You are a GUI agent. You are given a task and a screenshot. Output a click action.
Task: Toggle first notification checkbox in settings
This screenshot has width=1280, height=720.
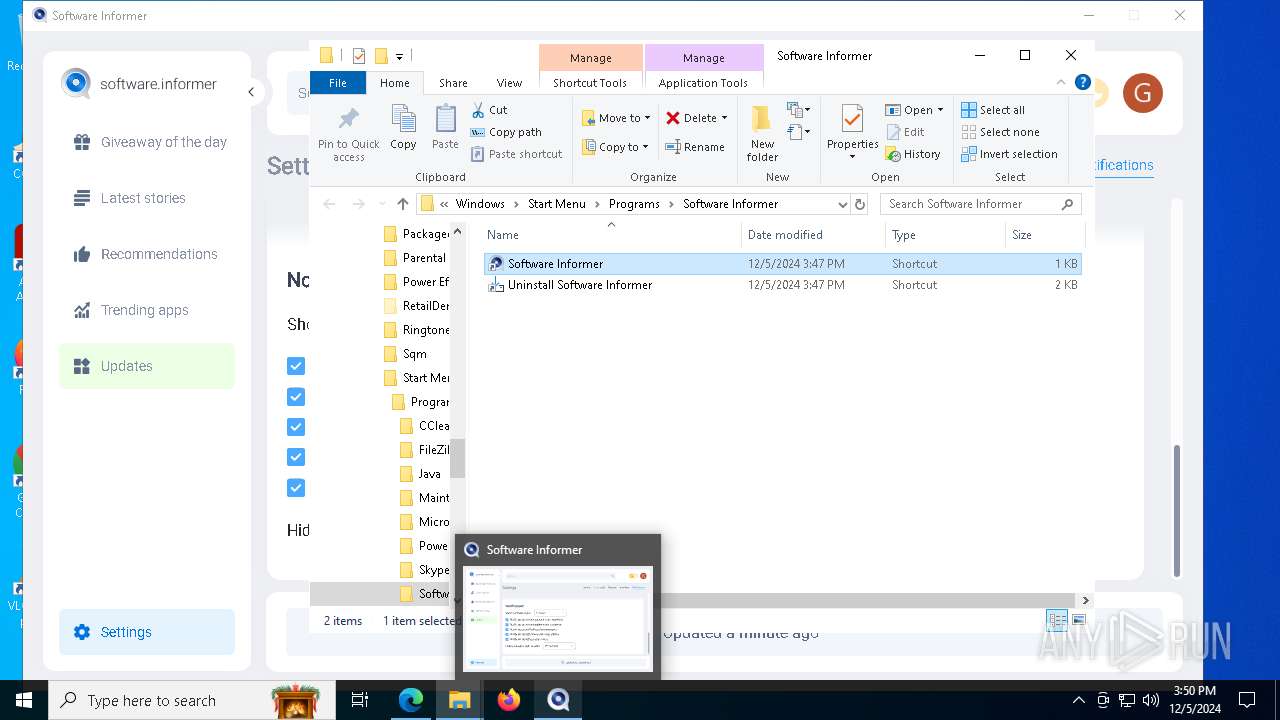296,366
